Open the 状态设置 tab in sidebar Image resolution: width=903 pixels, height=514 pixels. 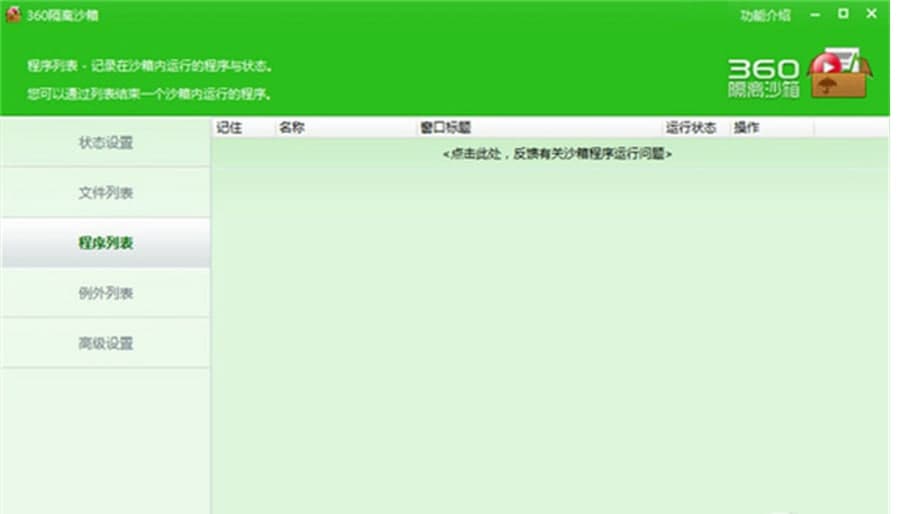tap(105, 142)
